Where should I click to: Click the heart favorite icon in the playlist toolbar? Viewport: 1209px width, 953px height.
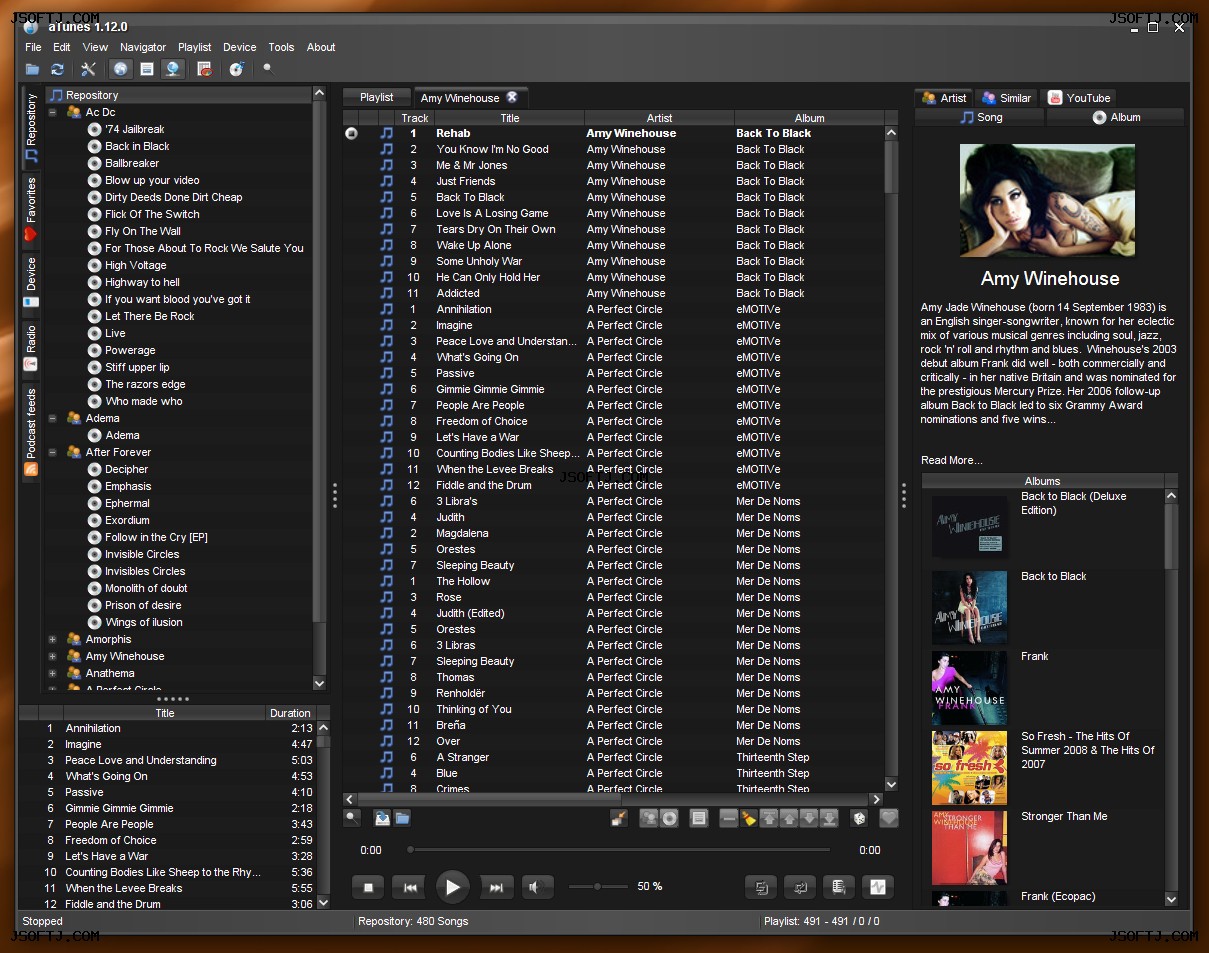point(889,818)
